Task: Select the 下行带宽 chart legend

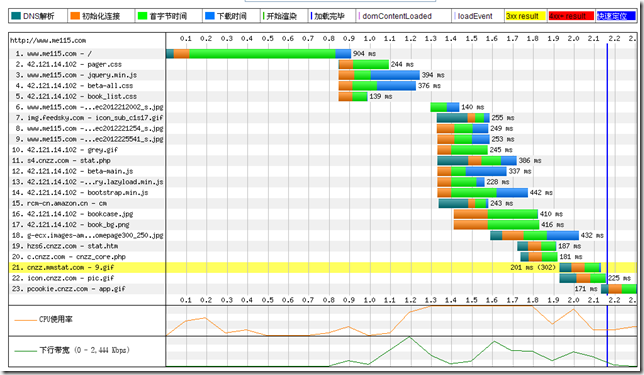Action: [72, 350]
